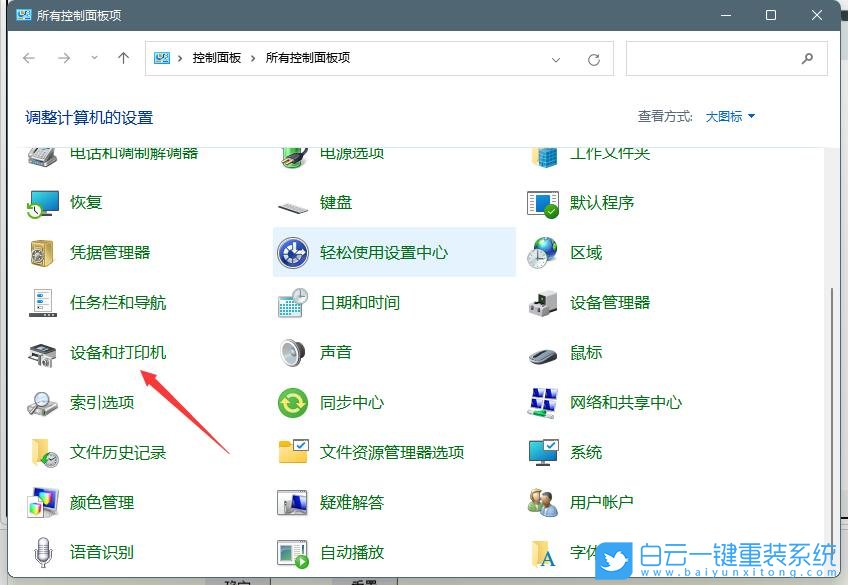Image resolution: width=848 pixels, height=585 pixels.
Task: Open Speech Recognition (语音识别)
Action: click(104, 553)
